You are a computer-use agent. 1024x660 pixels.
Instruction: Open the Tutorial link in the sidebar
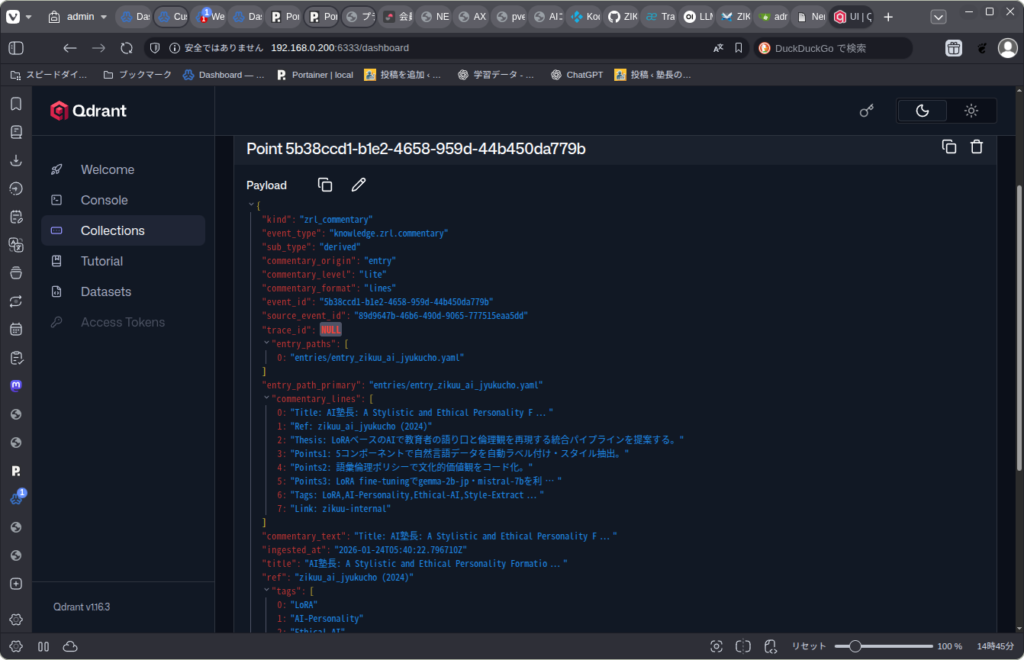pos(102,261)
